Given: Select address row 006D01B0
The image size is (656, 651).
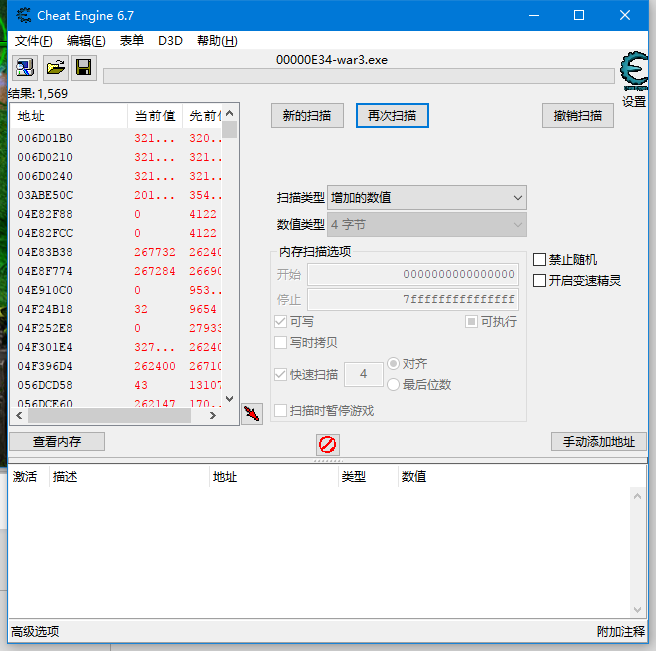Looking at the screenshot, I should (x=116, y=138).
